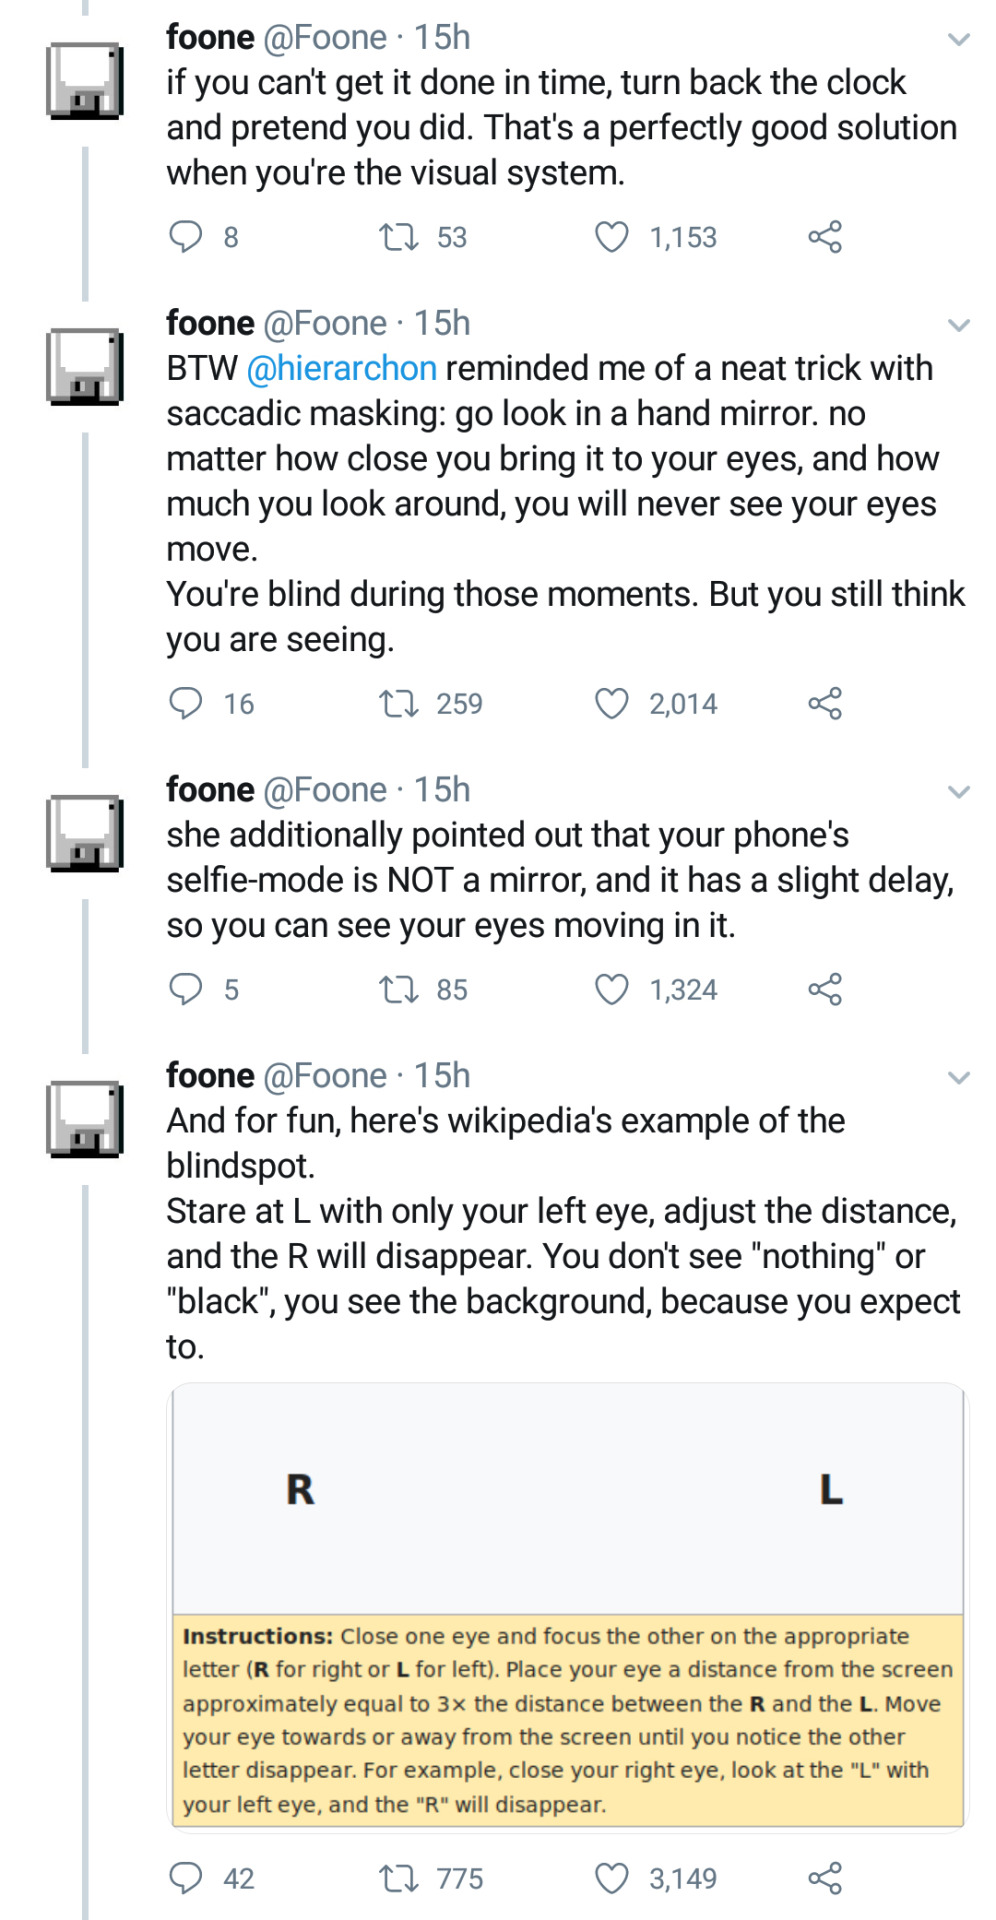Share the selfie-mode delay tweet

pyautogui.click(x=825, y=989)
